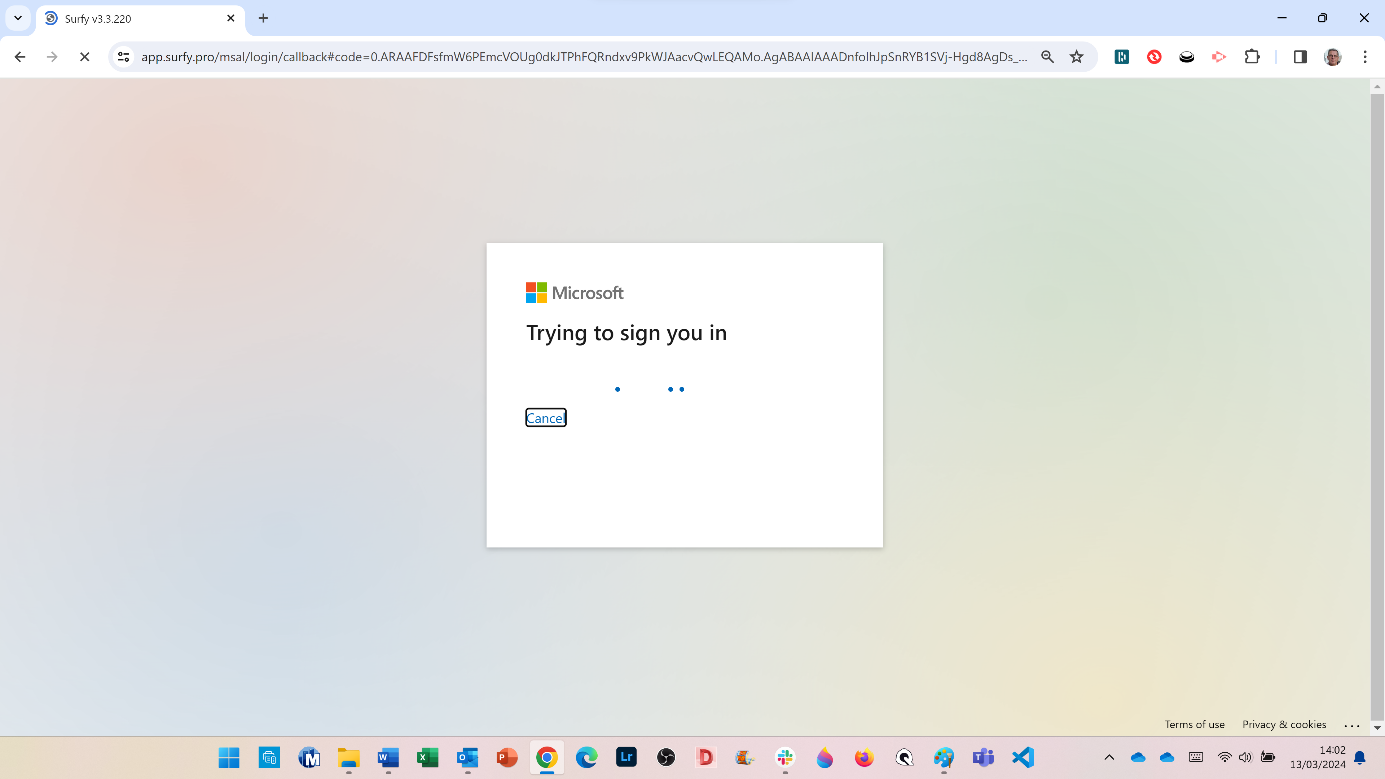
Task: Click the page vertical scrollbar
Action: pos(1377,407)
